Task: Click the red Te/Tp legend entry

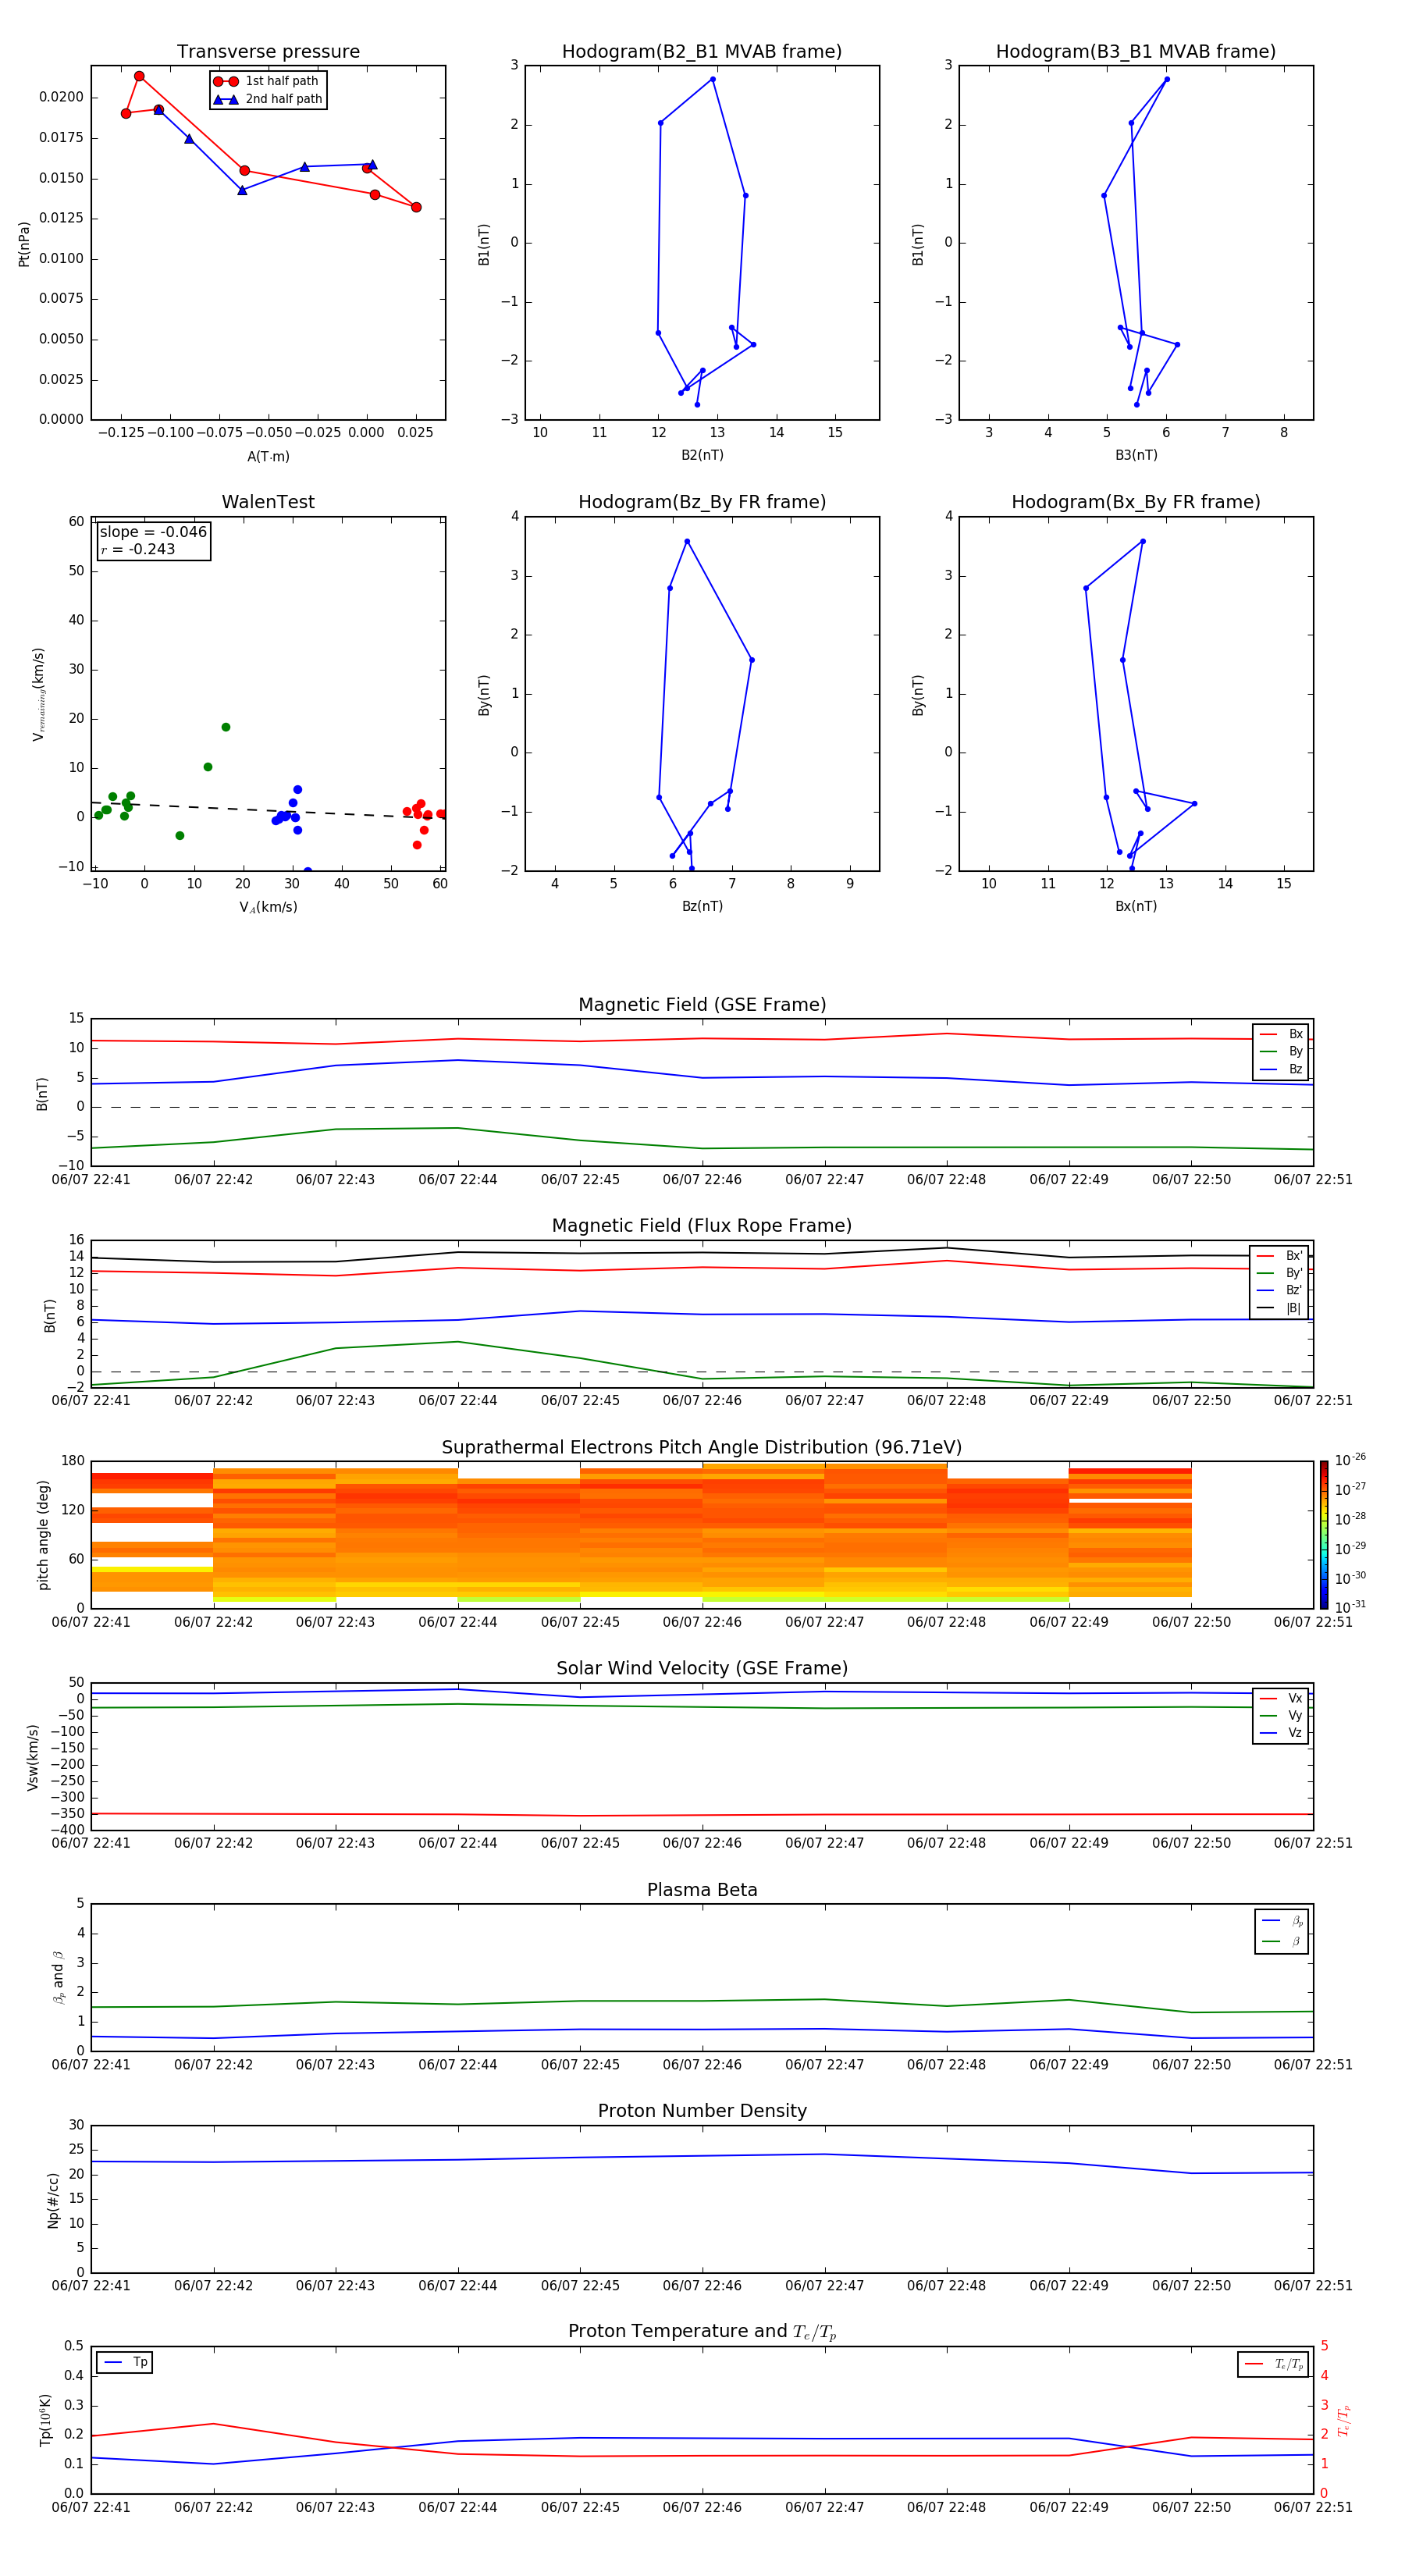Action: [x=1273, y=2364]
